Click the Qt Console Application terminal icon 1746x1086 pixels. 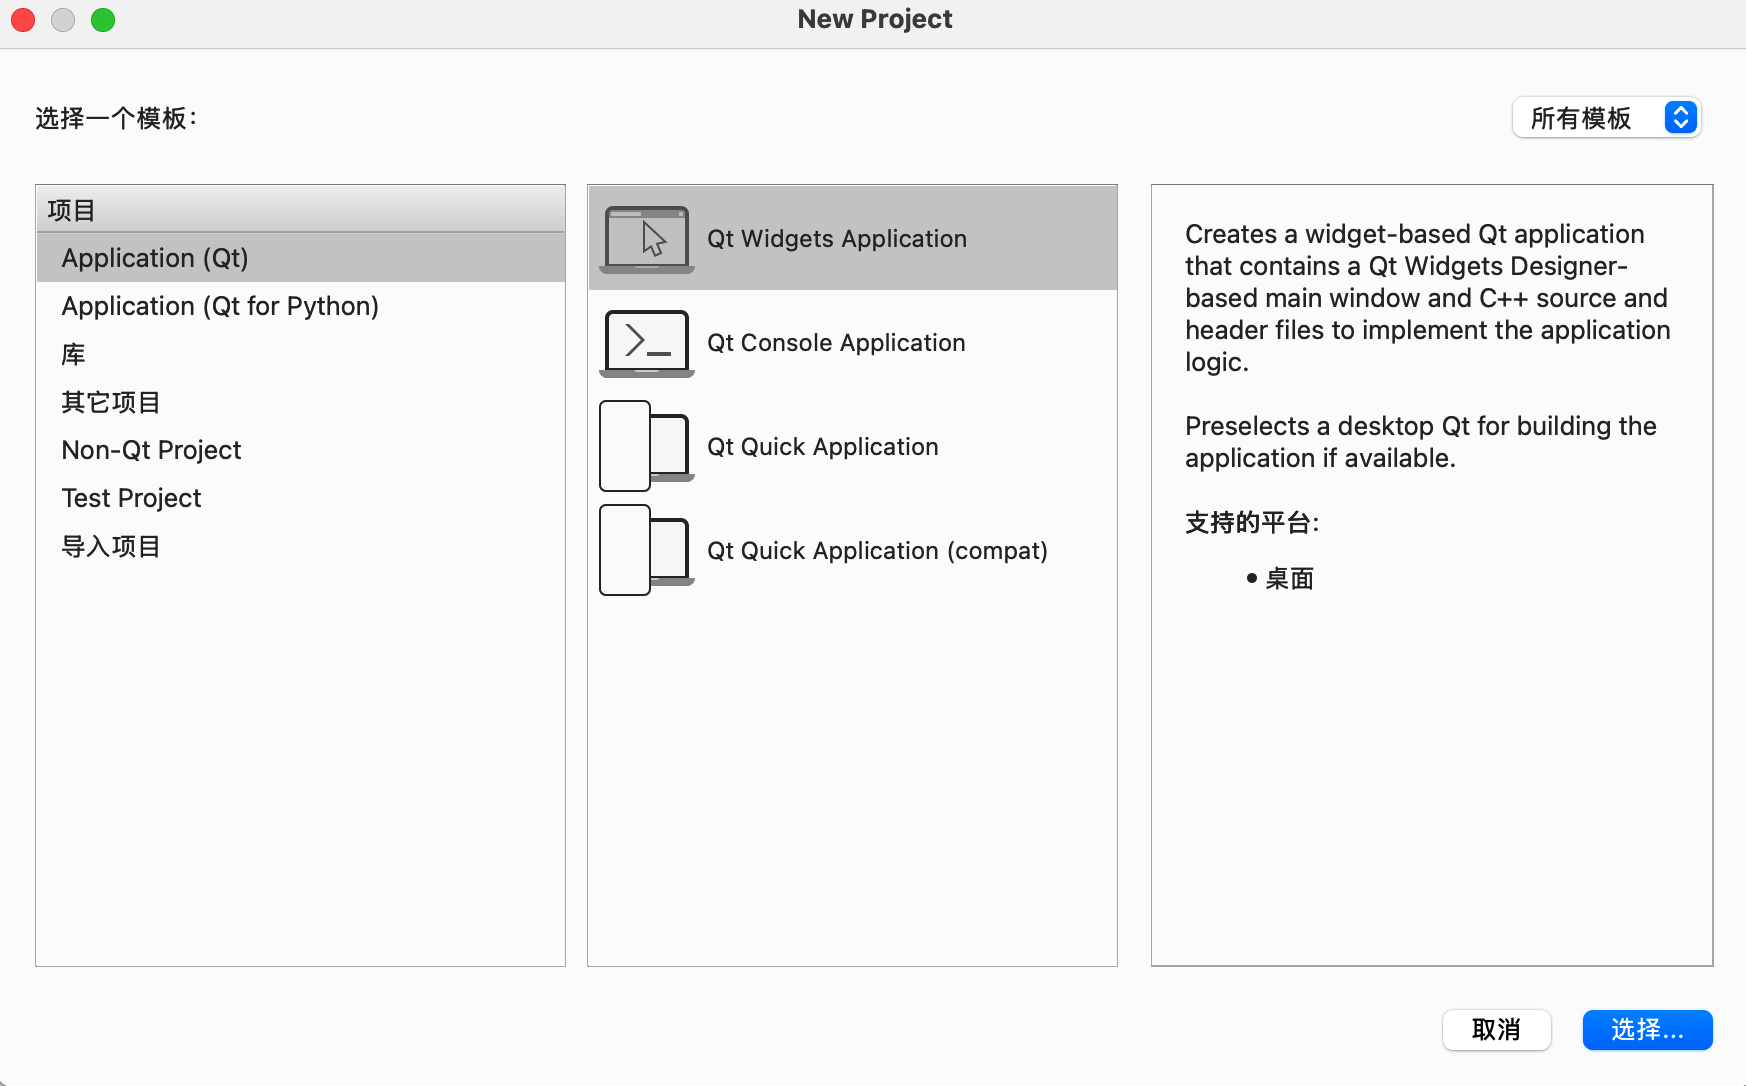(647, 343)
